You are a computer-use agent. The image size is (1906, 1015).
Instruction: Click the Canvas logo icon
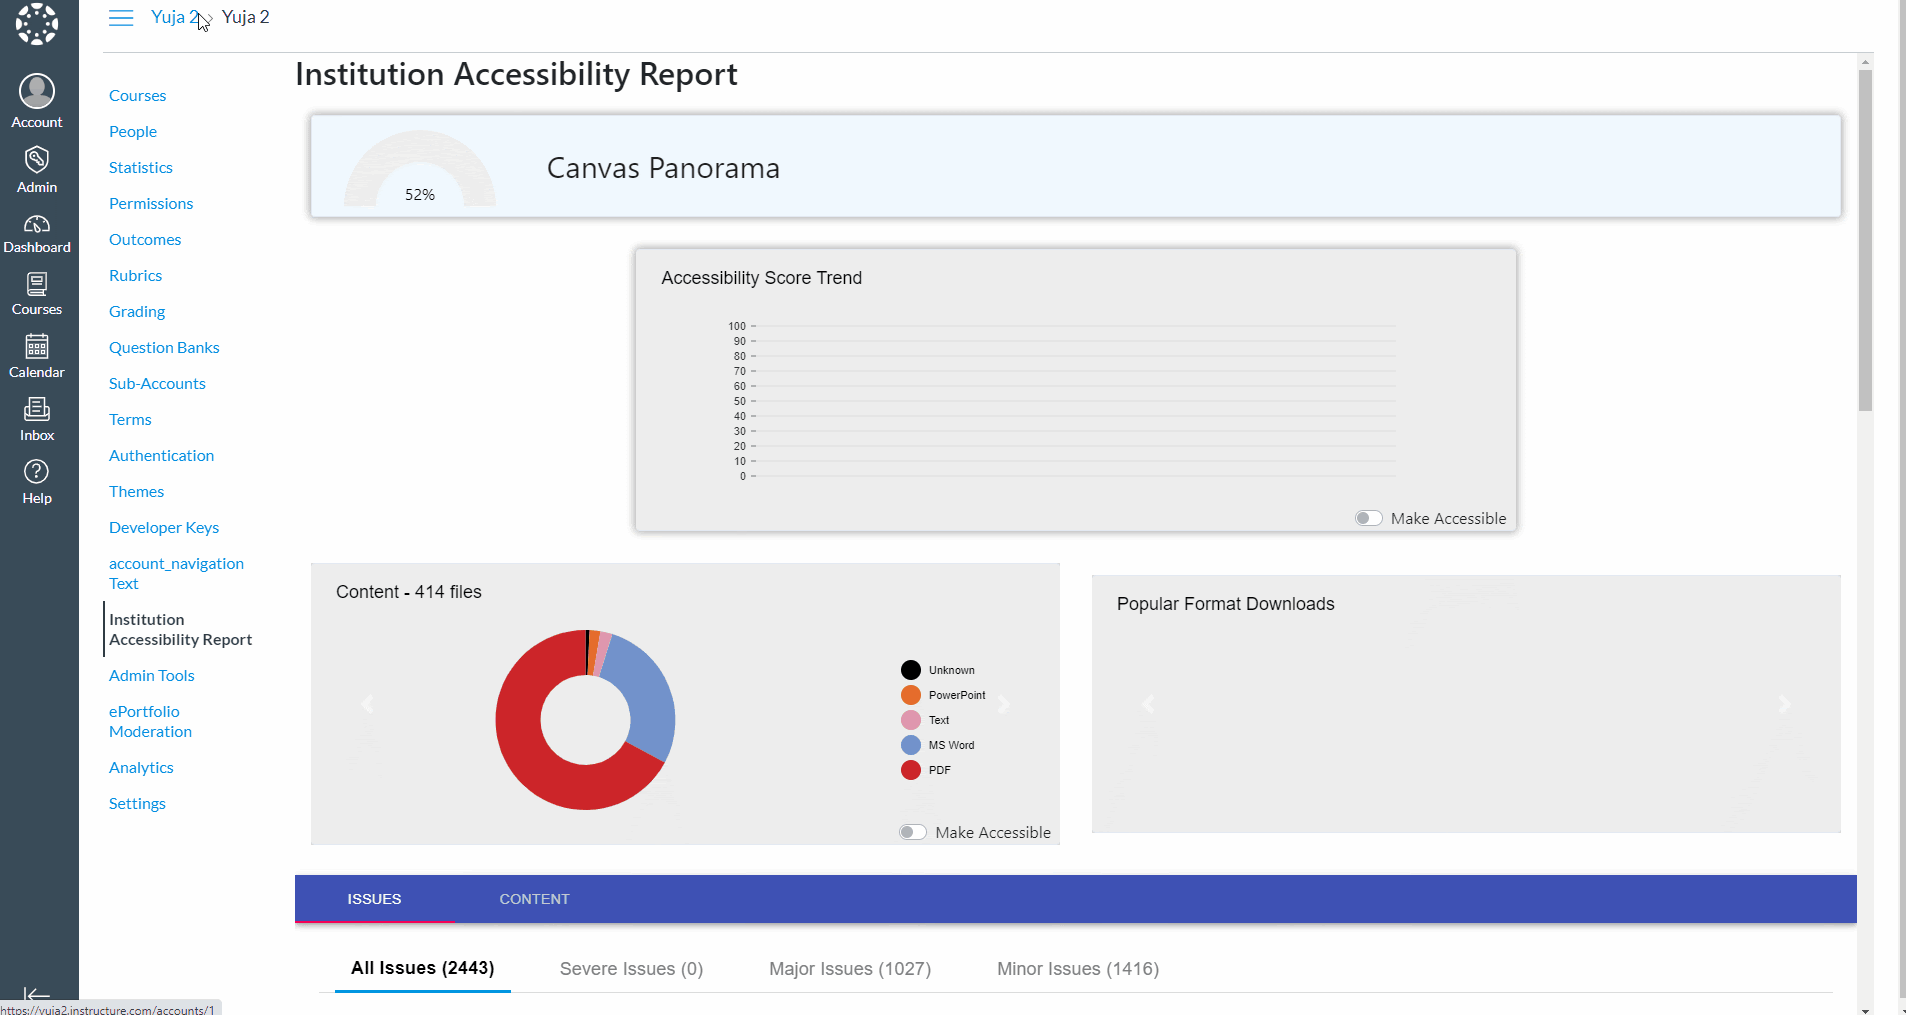click(x=37, y=24)
